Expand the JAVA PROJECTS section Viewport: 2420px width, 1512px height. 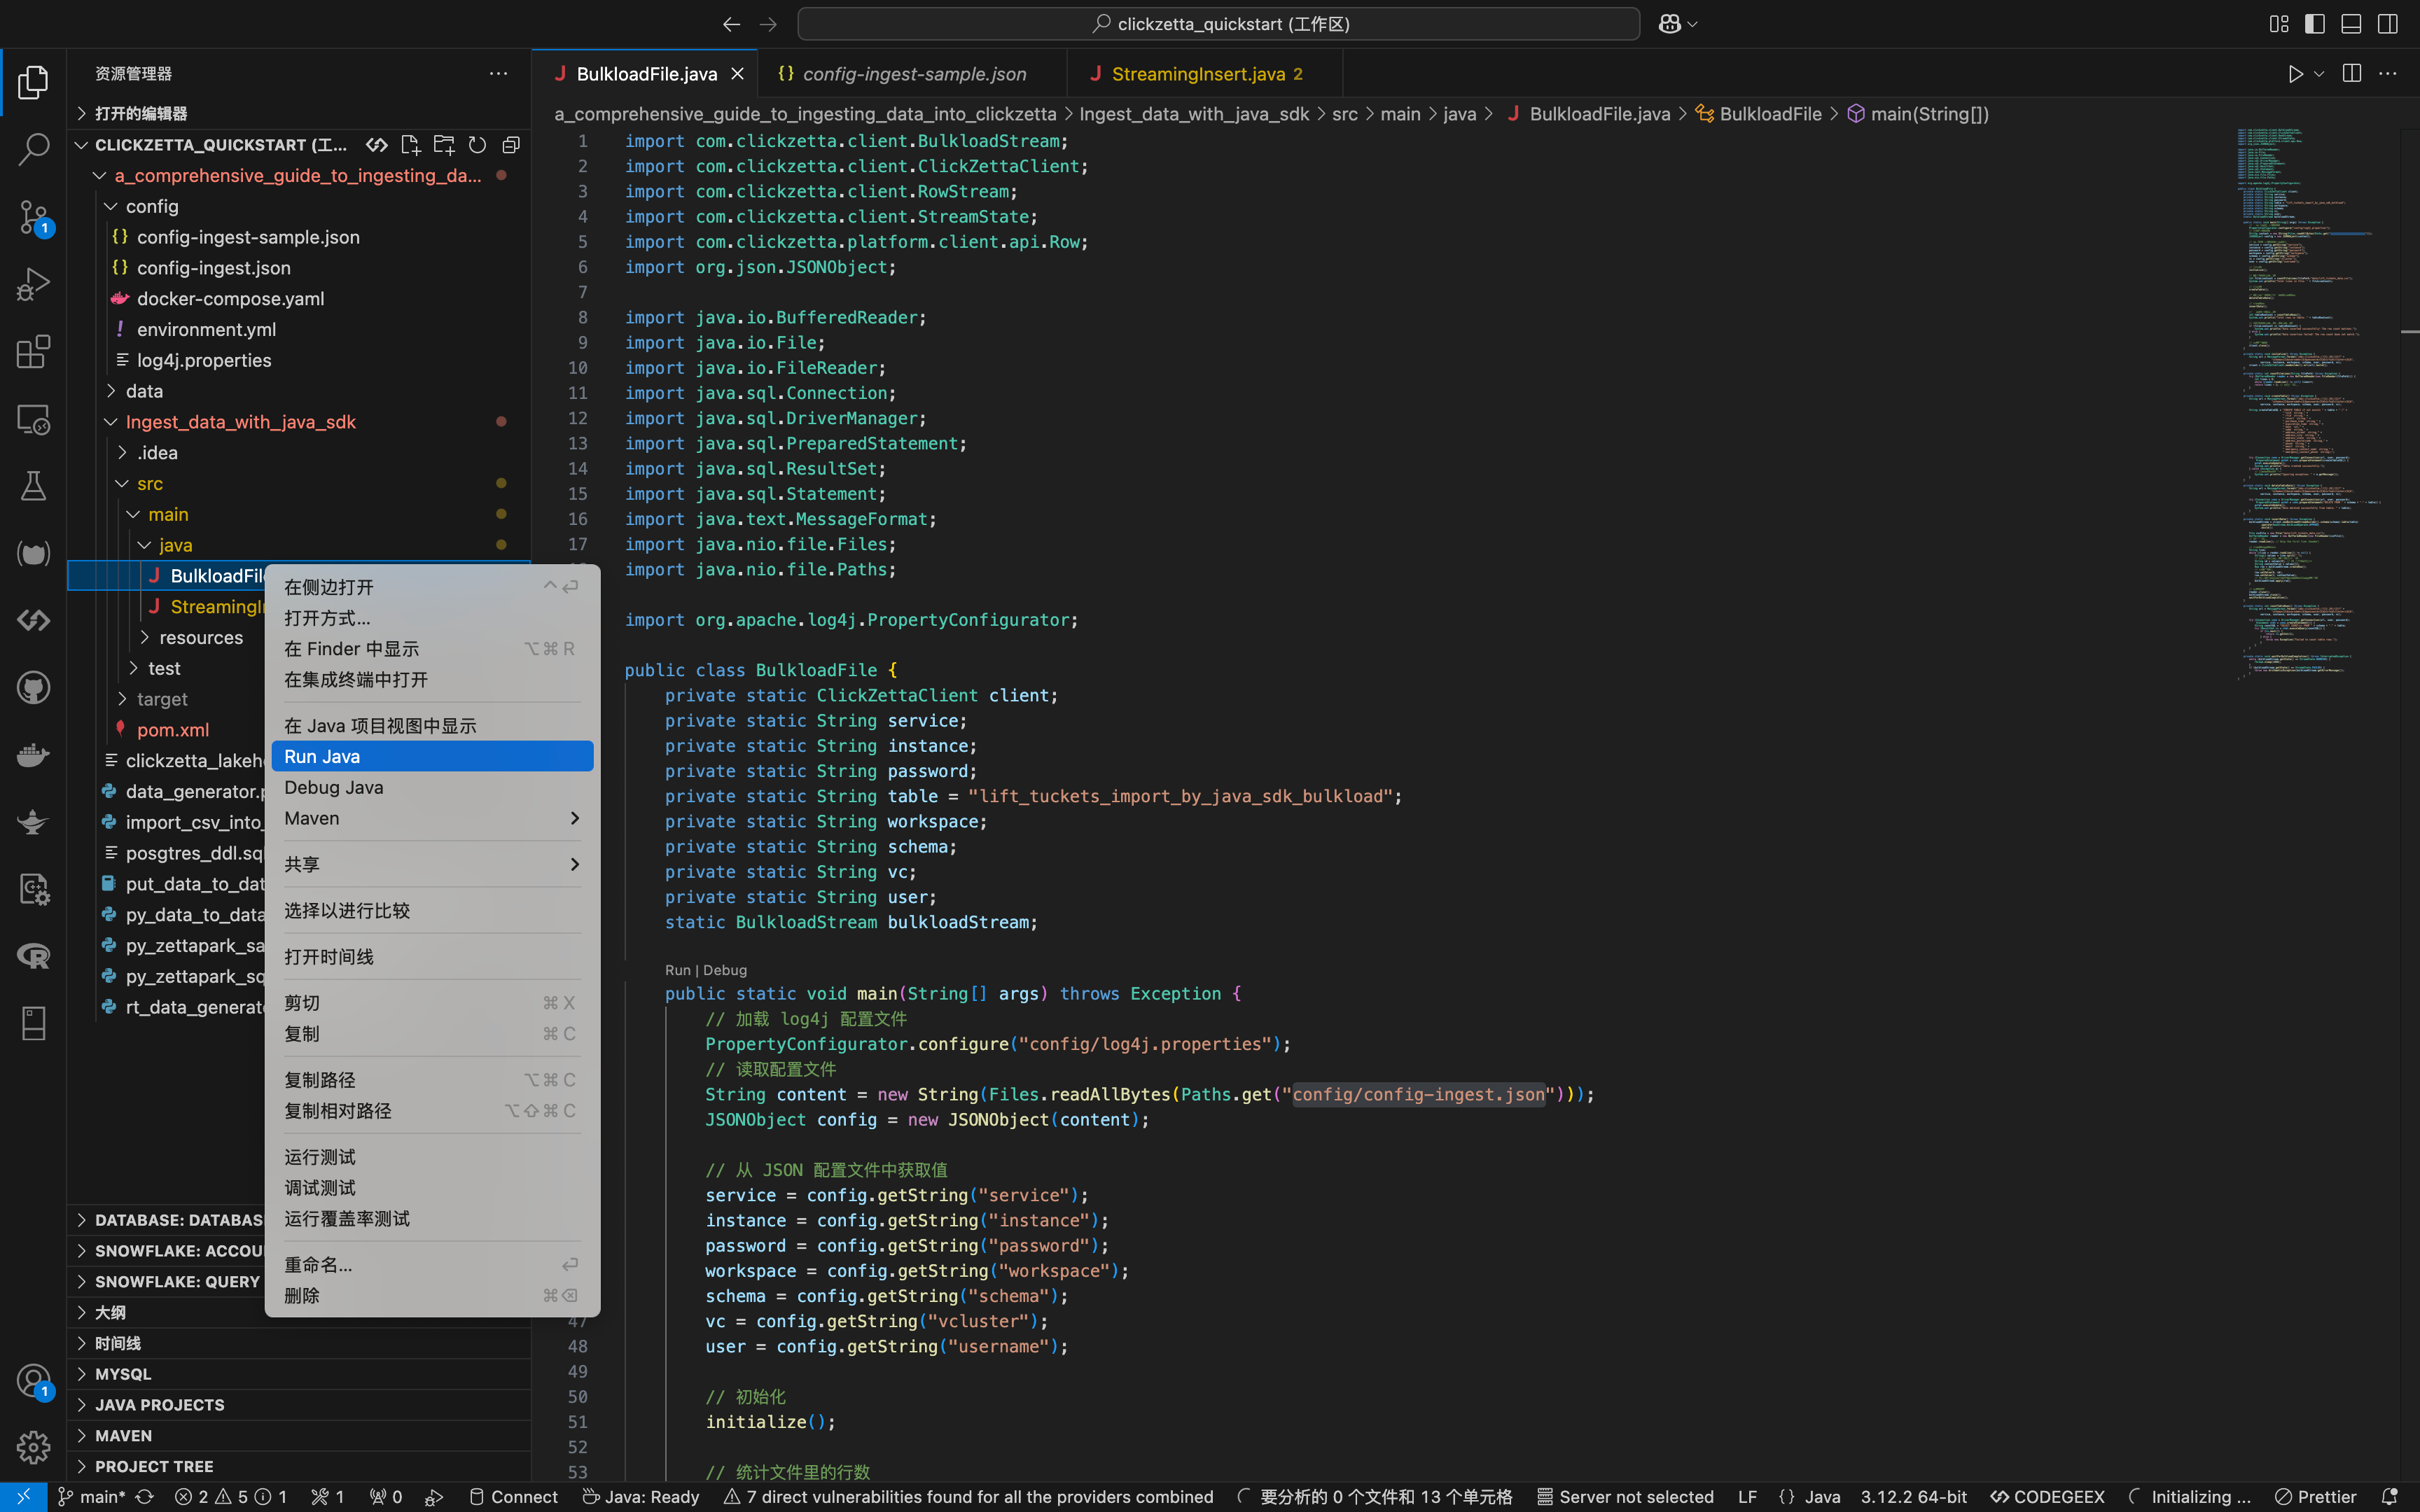(159, 1404)
